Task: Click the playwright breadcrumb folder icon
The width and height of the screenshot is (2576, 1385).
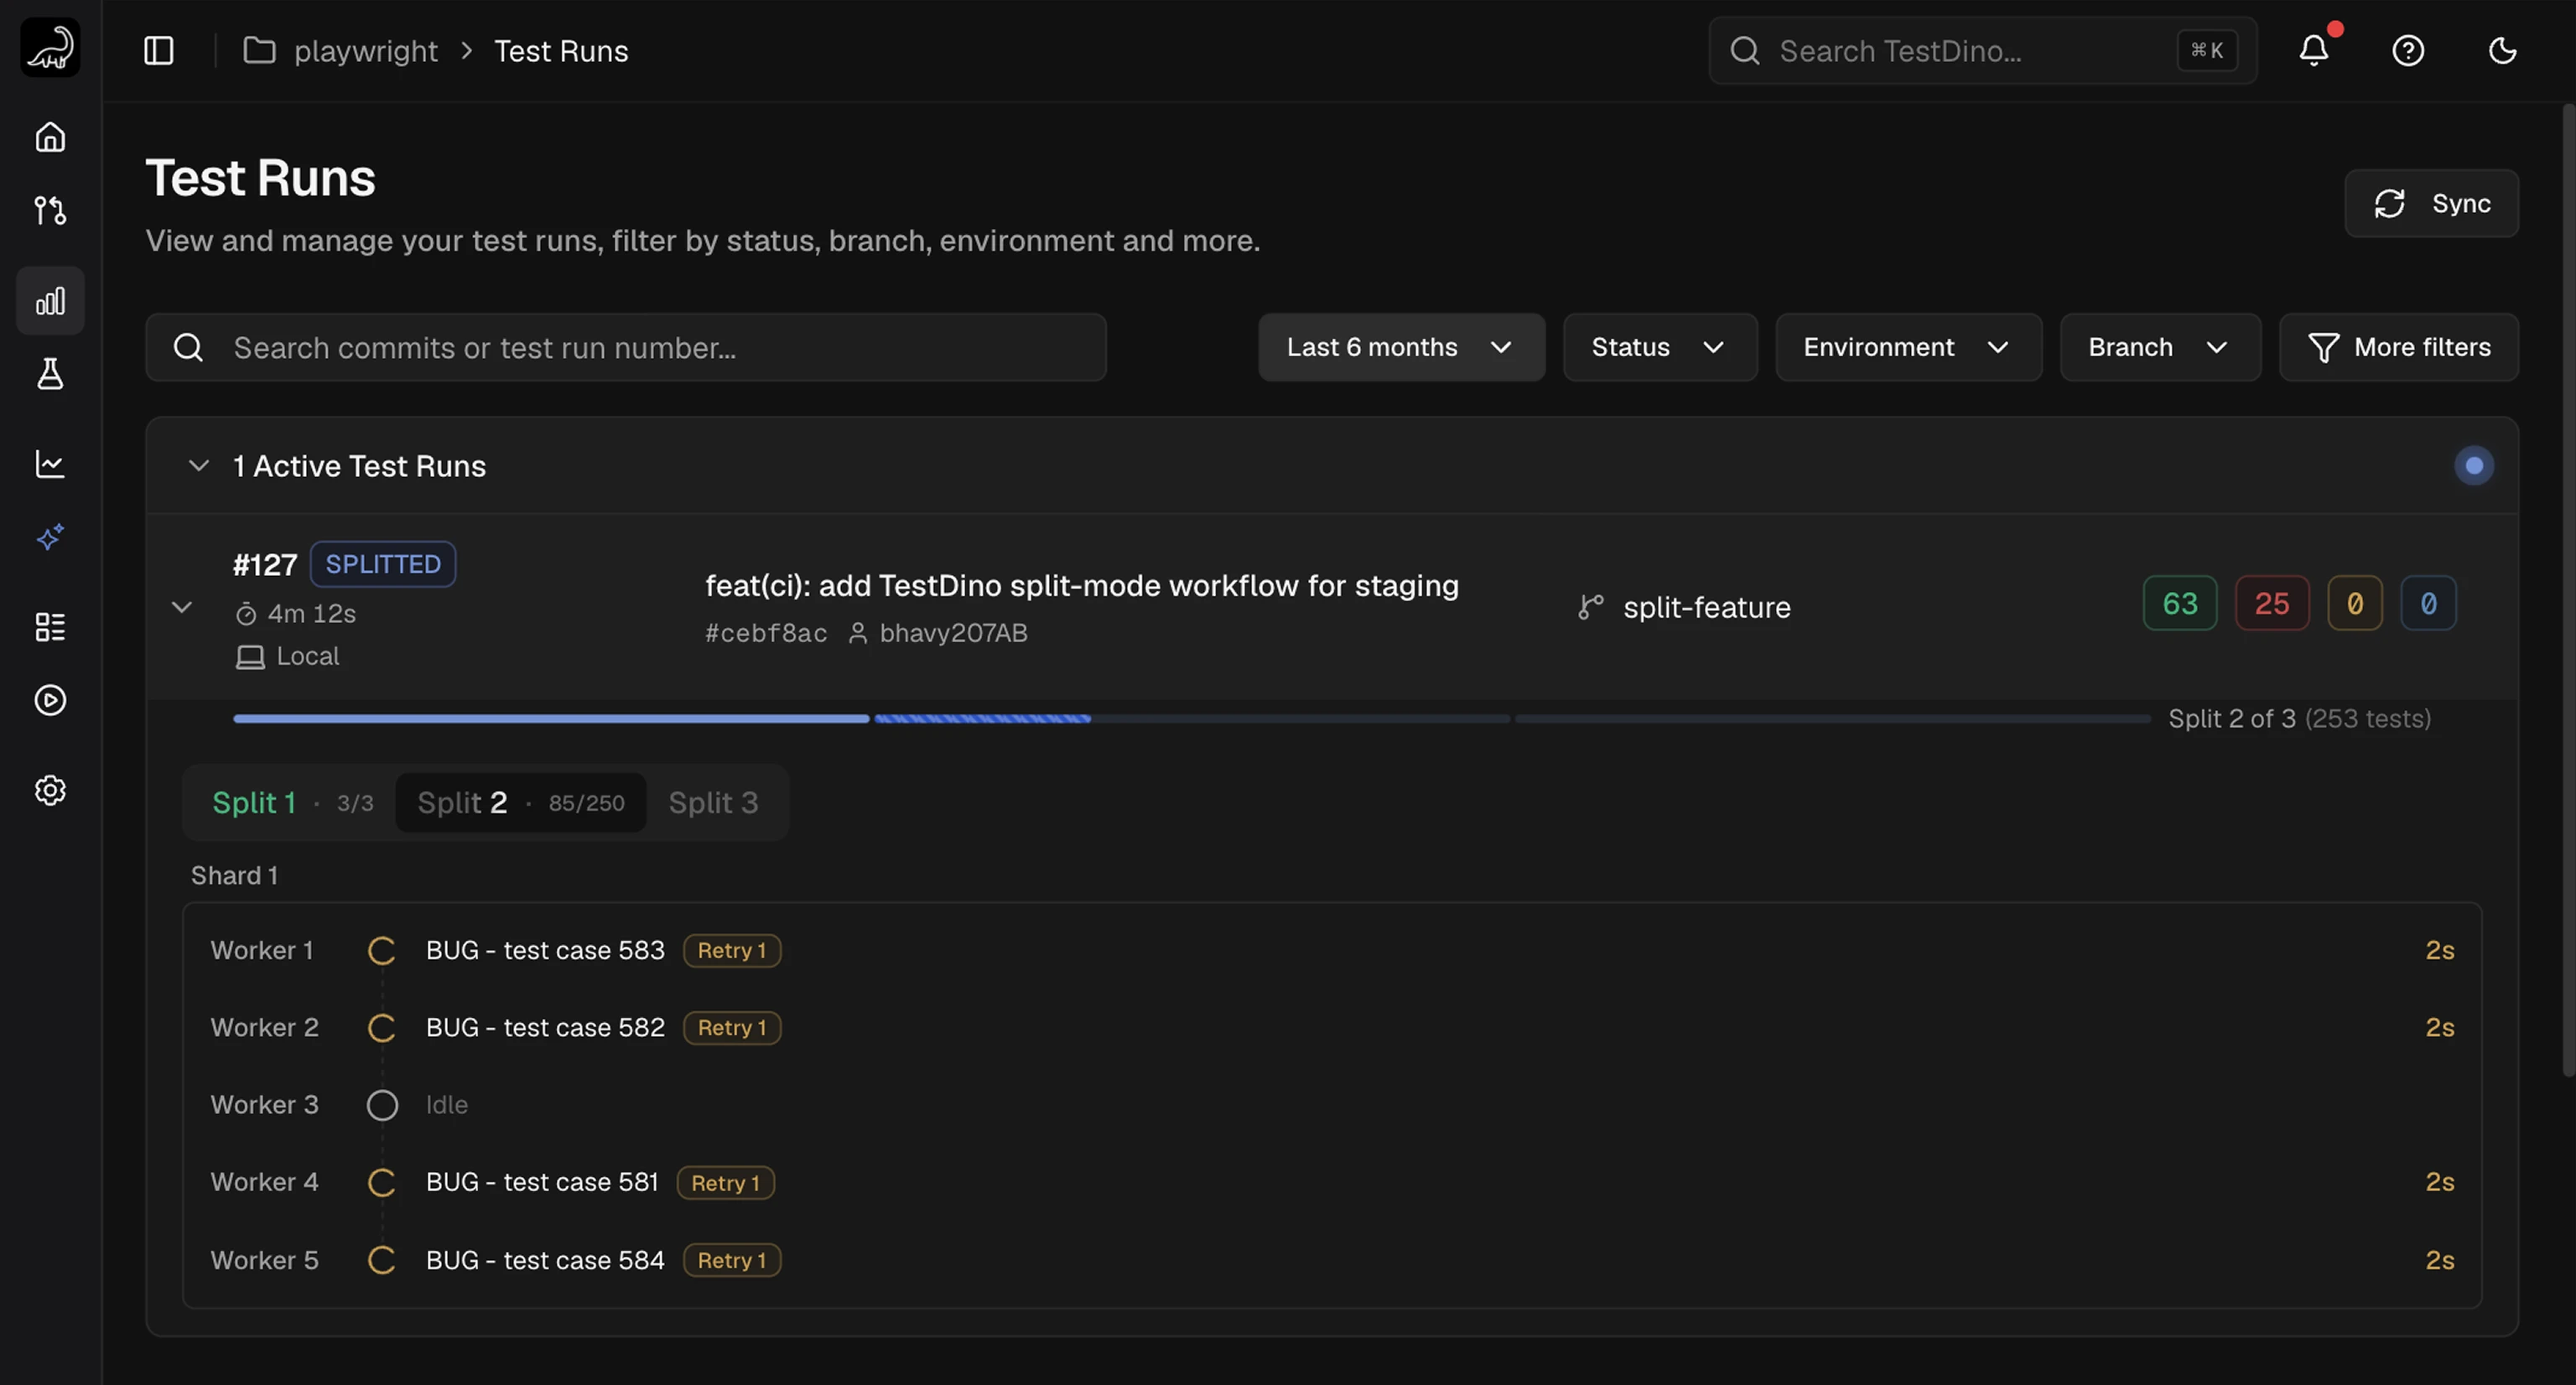Action: point(259,50)
